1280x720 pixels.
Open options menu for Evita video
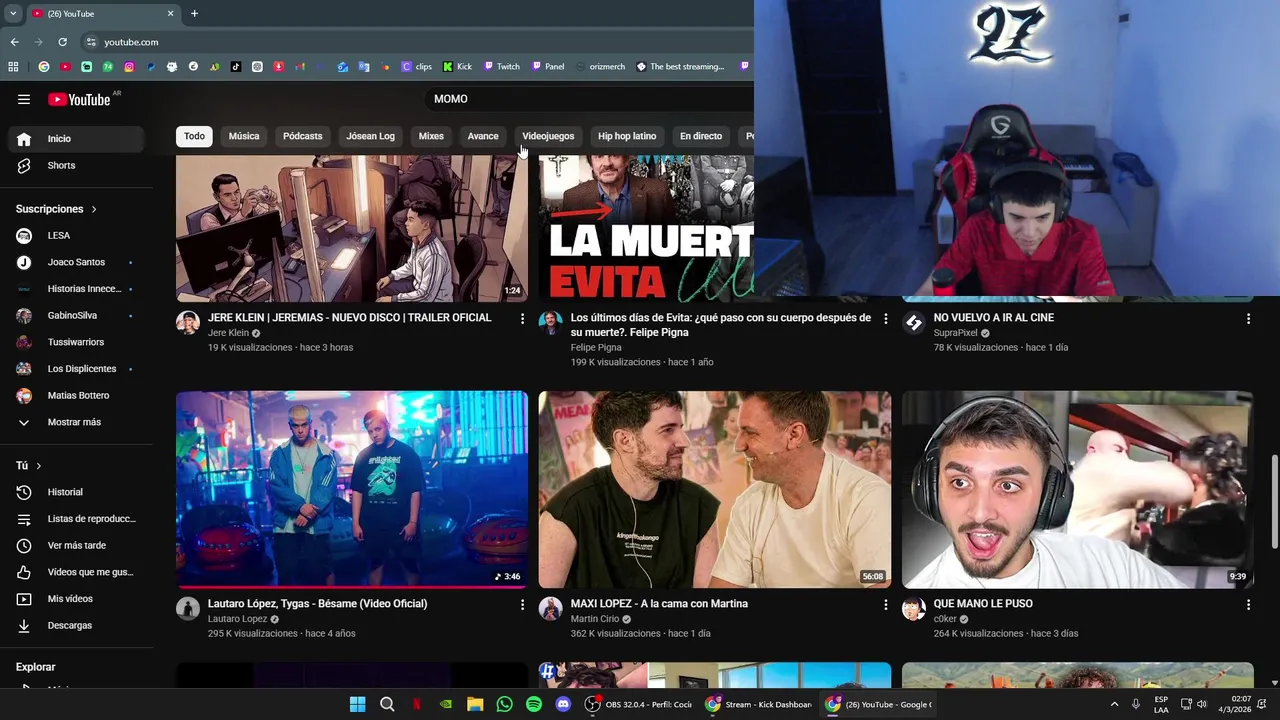(x=885, y=319)
